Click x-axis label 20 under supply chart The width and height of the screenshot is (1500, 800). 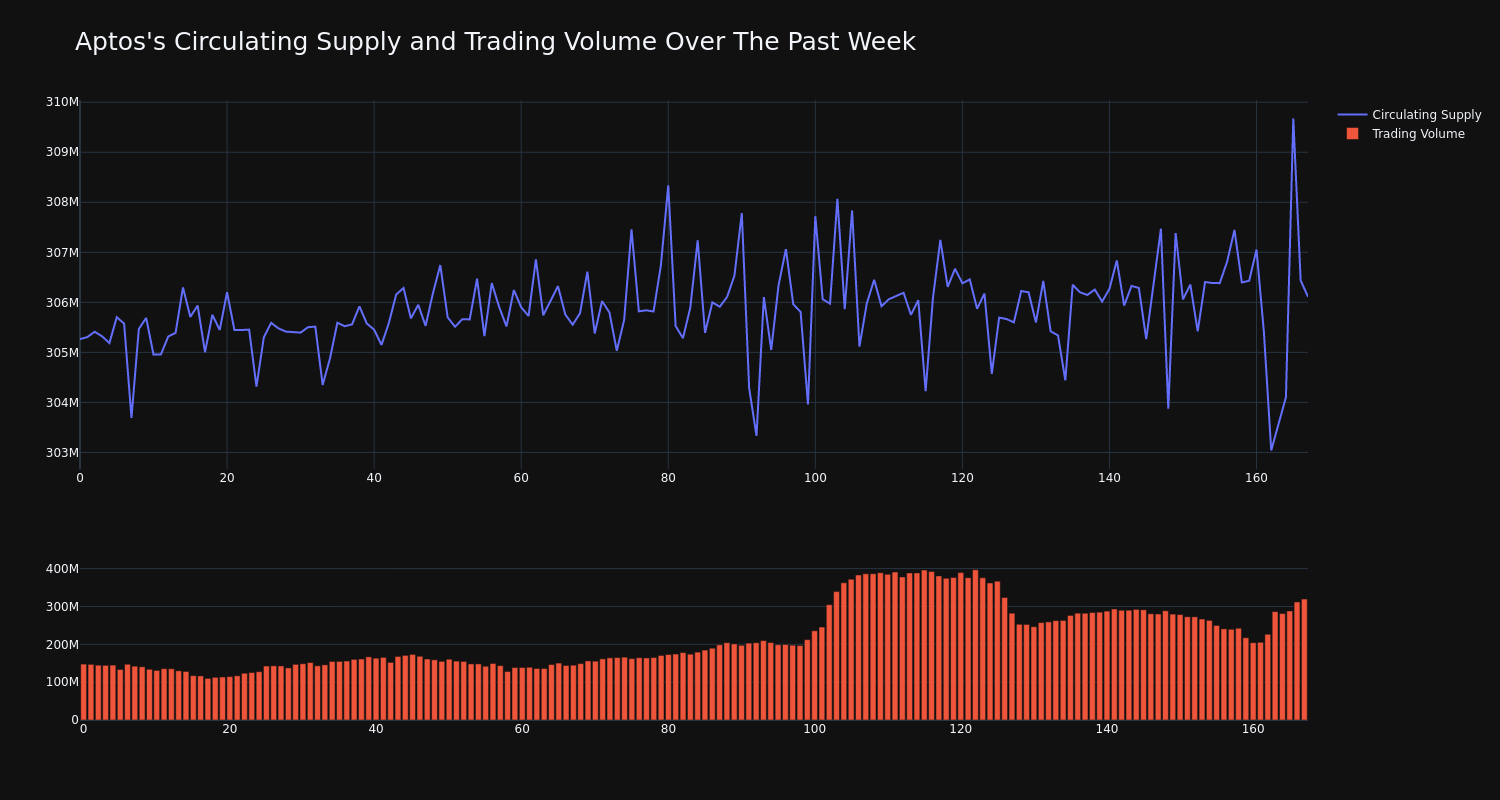click(227, 478)
